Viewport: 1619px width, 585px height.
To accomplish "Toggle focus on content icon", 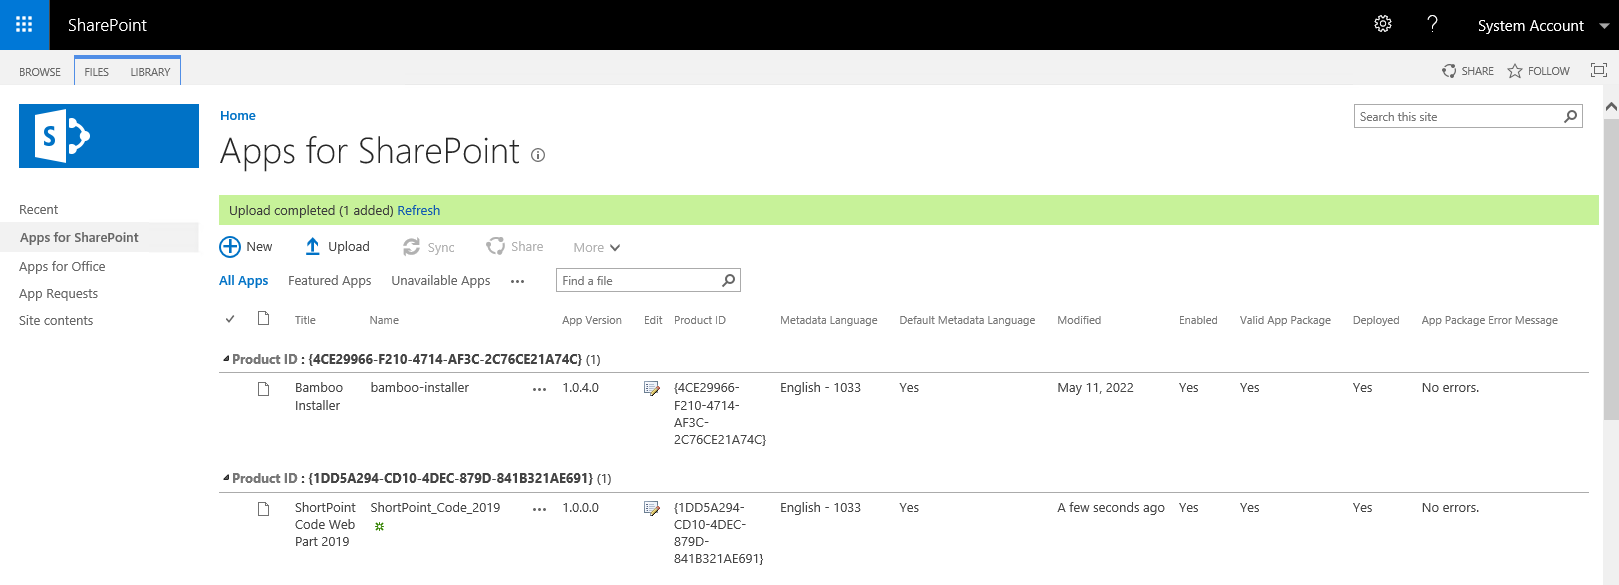I will pyautogui.click(x=1599, y=70).
